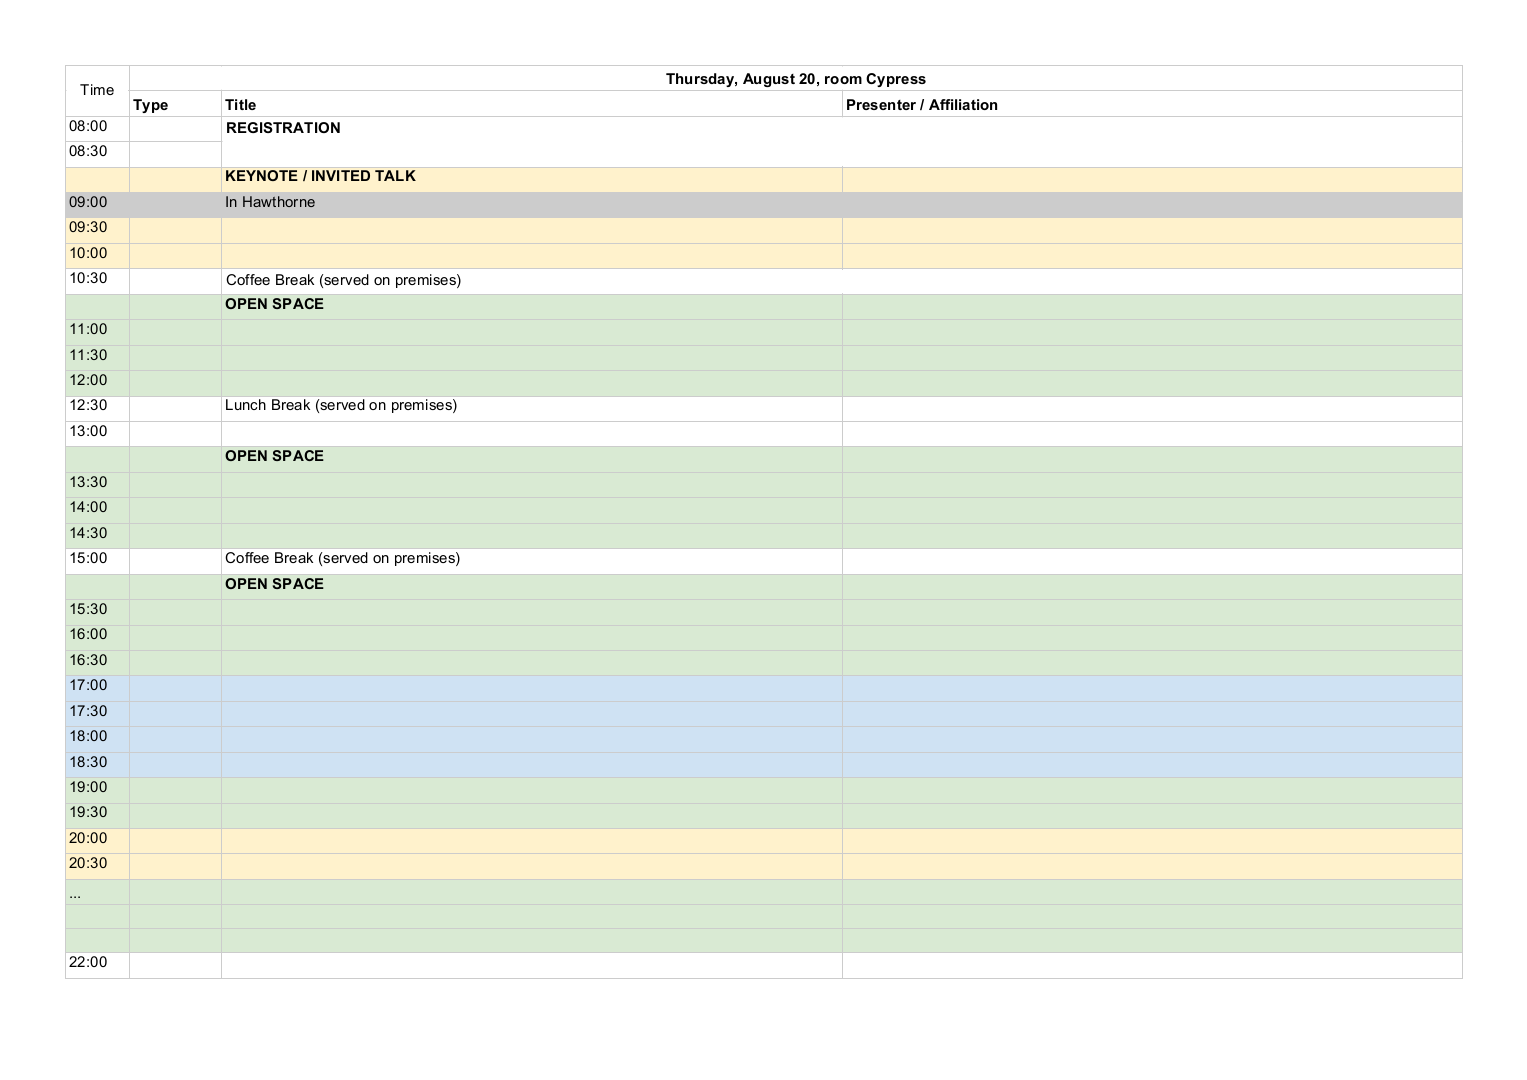Select the Time column header cell
Image resolution: width=1527 pixels, height=1080 pixels.
pyautogui.click(x=97, y=91)
